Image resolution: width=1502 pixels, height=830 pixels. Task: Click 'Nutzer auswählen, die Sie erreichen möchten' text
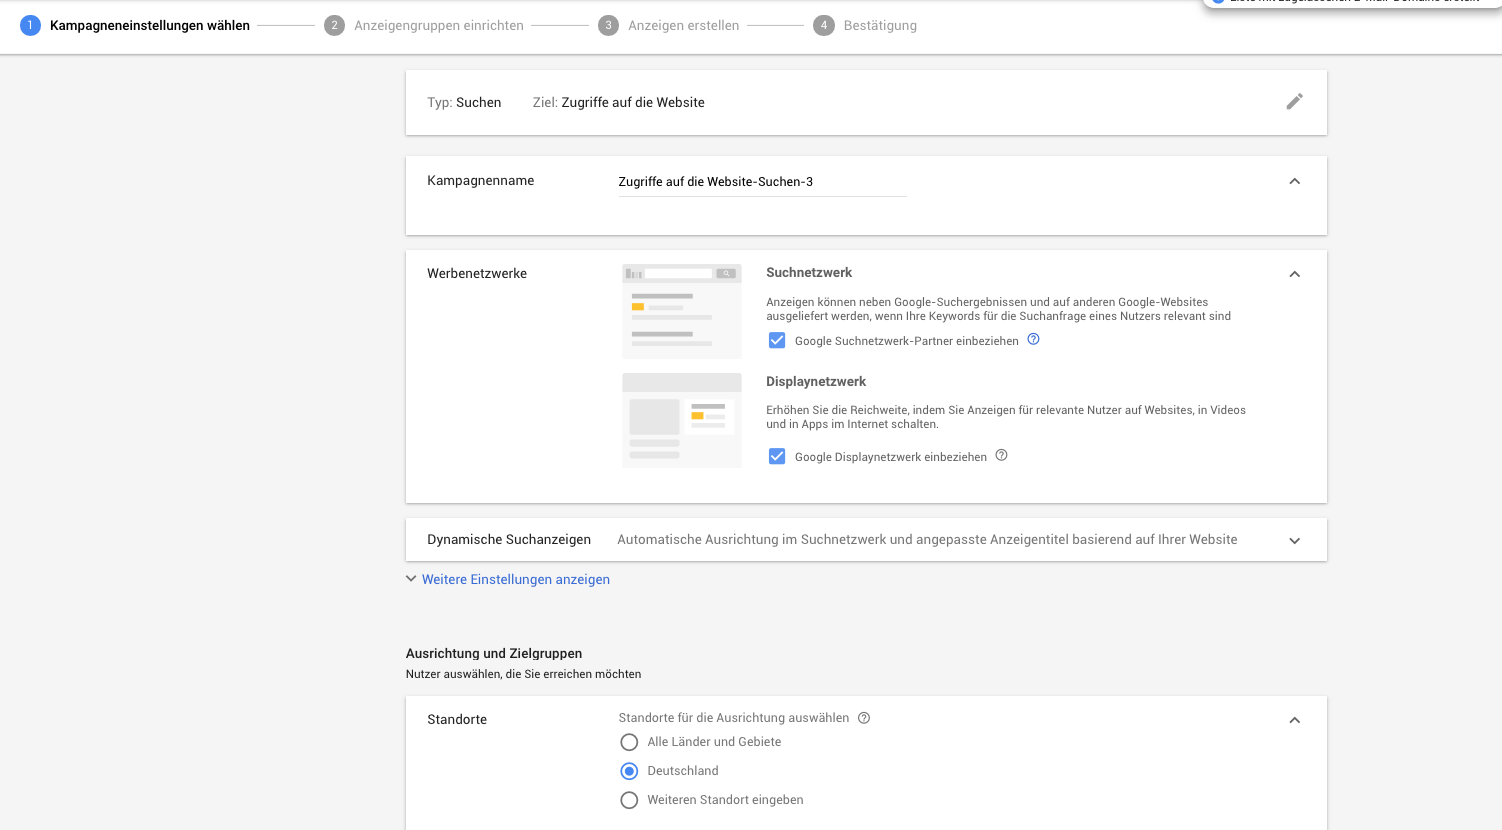point(524,674)
